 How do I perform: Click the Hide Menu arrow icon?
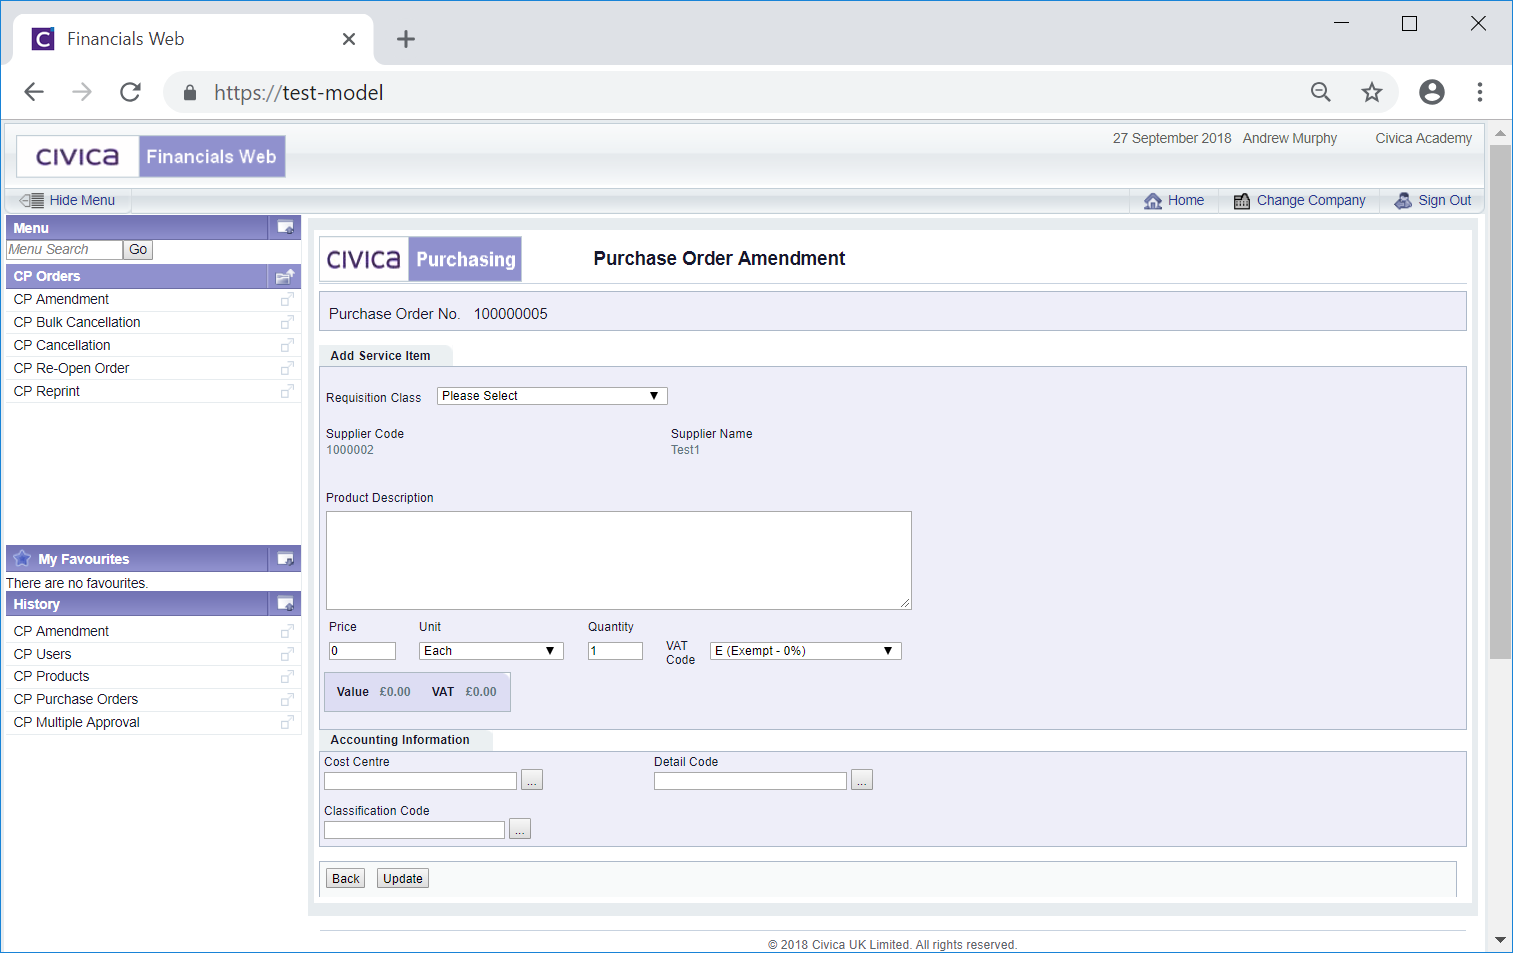point(31,200)
